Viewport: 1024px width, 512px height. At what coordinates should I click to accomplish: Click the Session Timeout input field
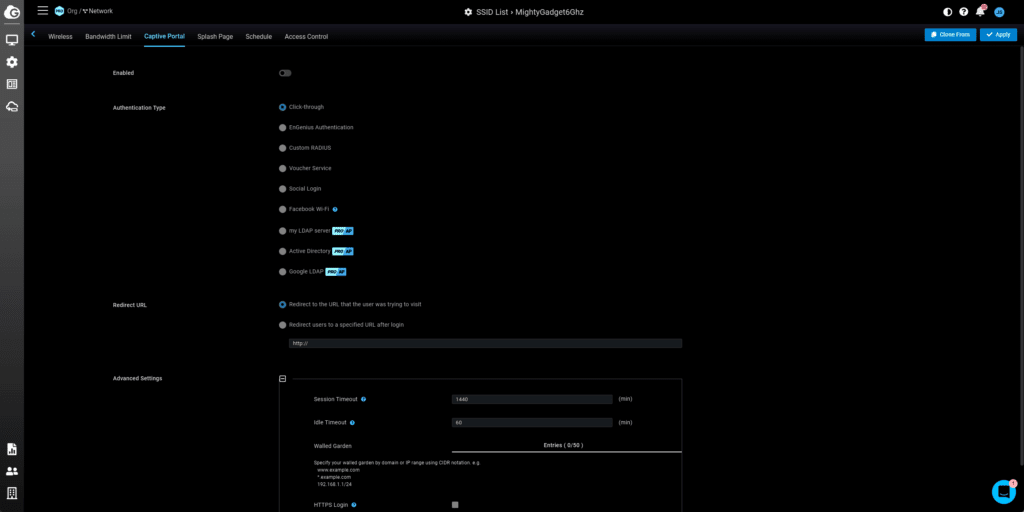[x=531, y=399]
